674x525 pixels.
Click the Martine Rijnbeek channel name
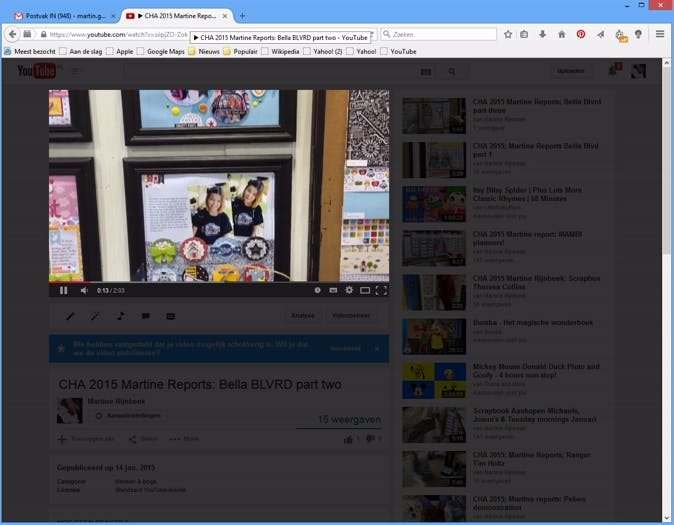(116, 401)
